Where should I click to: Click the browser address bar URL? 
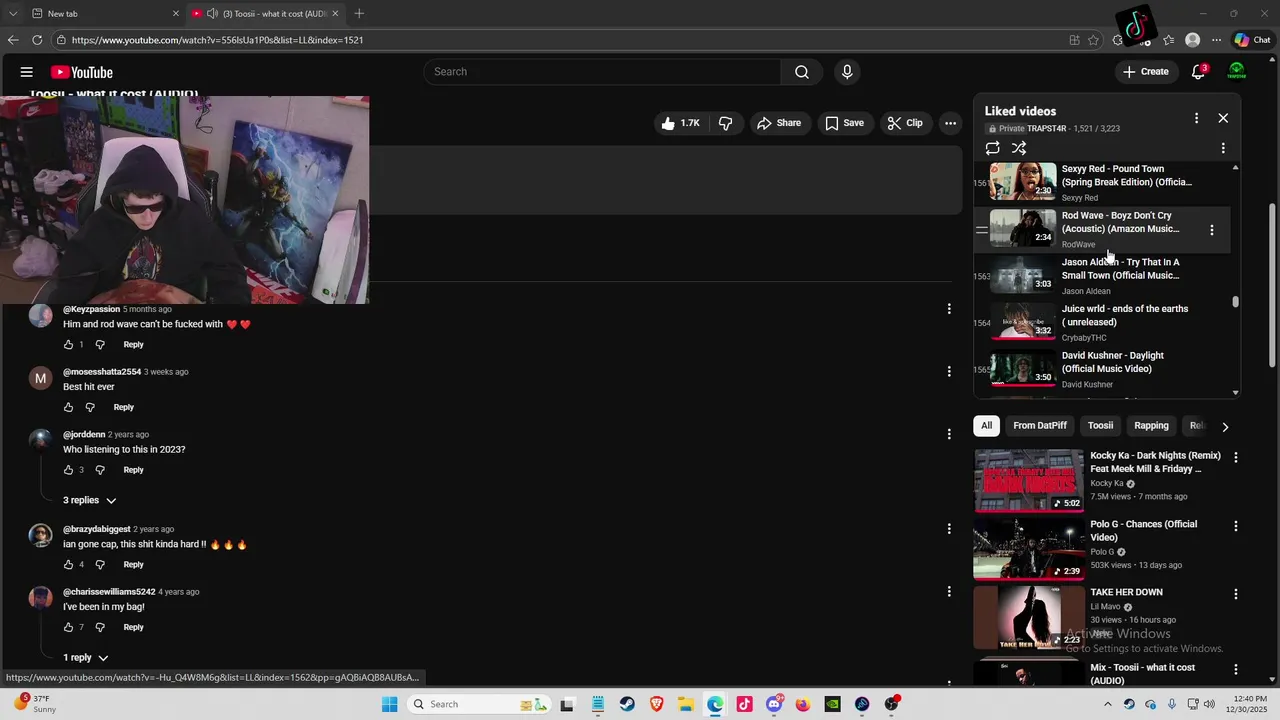(217, 40)
